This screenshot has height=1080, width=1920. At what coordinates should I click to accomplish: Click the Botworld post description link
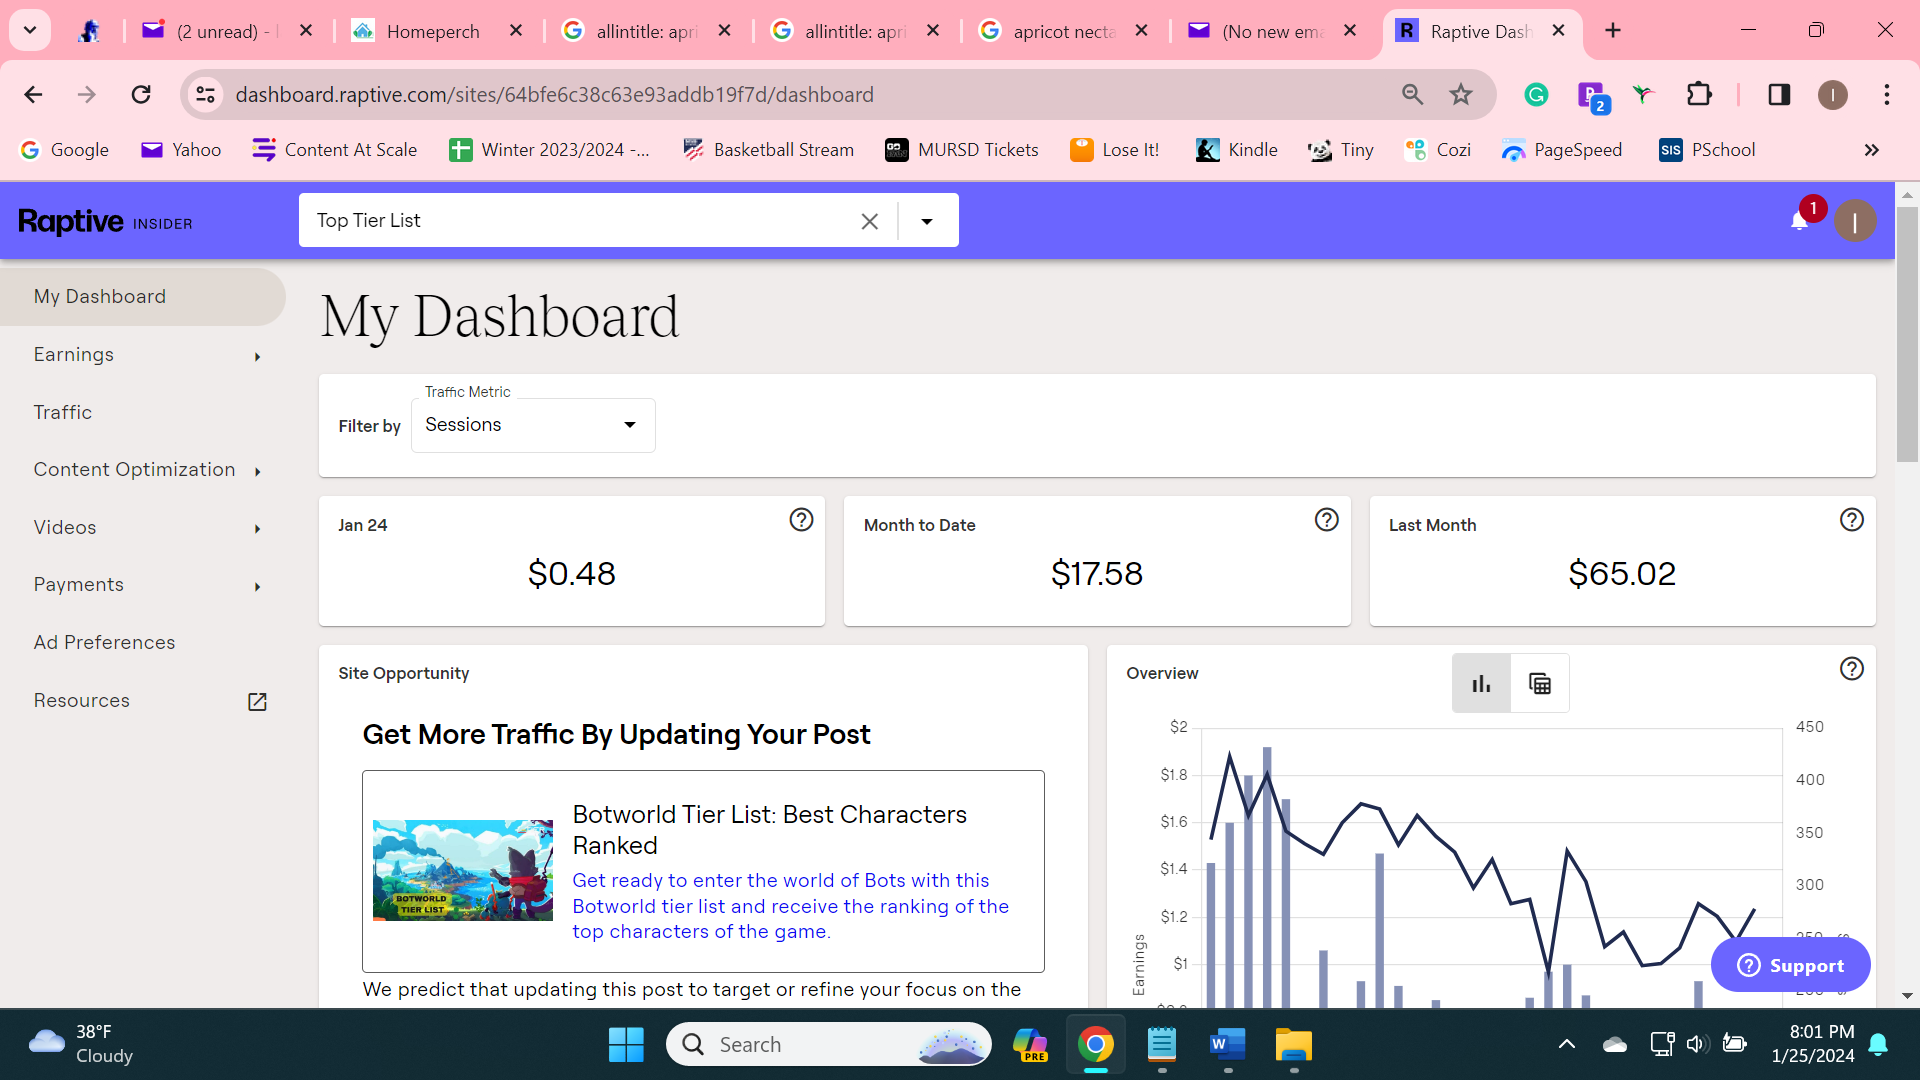coord(790,906)
